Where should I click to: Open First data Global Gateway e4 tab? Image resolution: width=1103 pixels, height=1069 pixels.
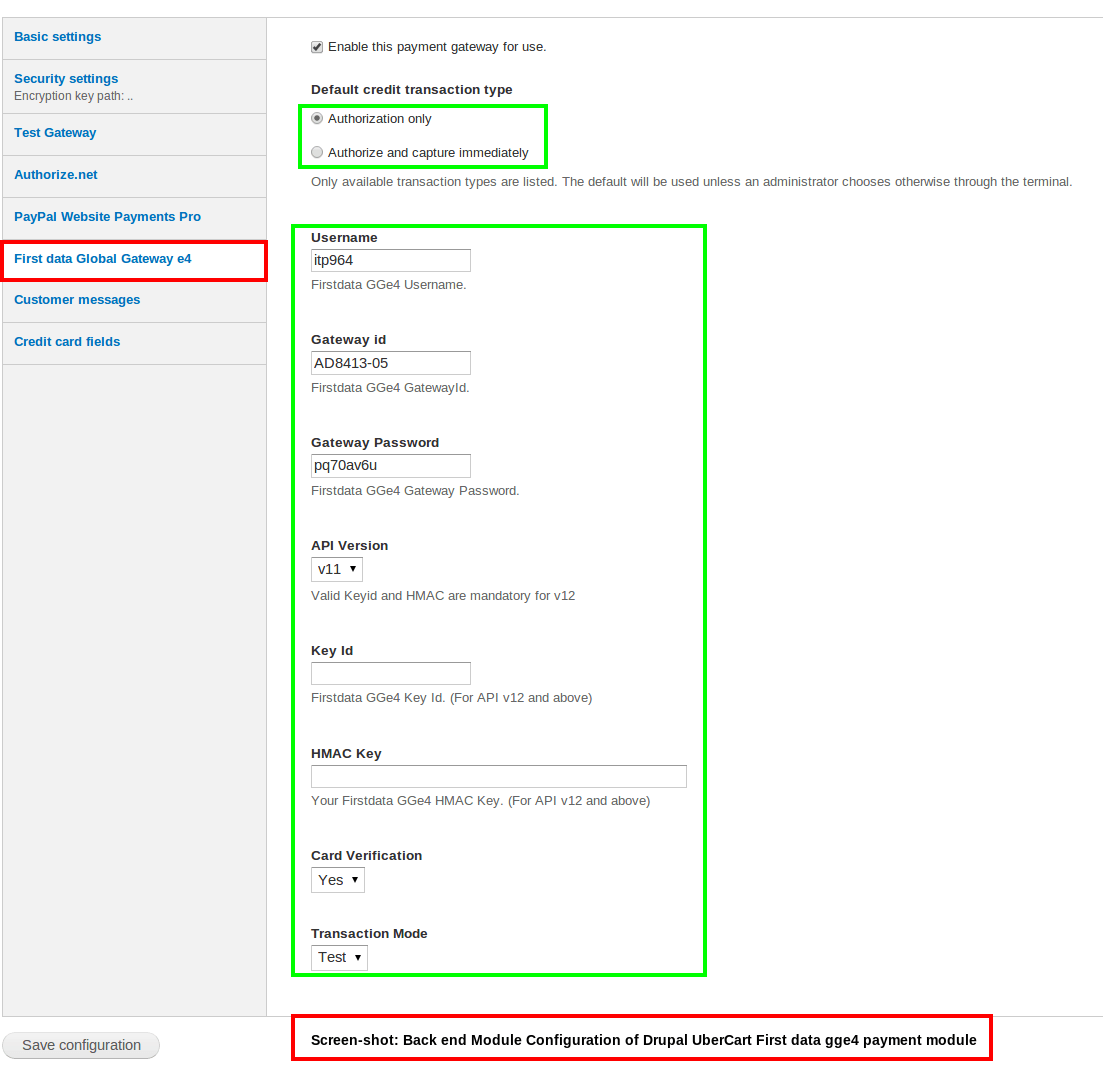103,259
